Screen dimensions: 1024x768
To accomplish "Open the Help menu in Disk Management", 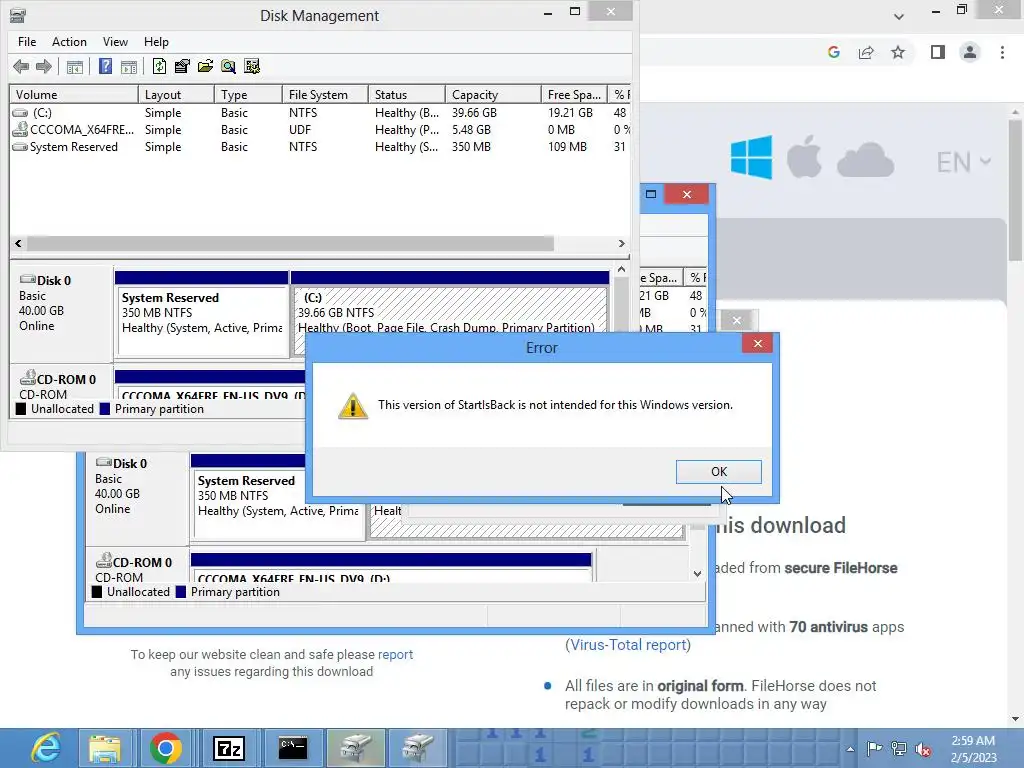I will pos(156,42).
